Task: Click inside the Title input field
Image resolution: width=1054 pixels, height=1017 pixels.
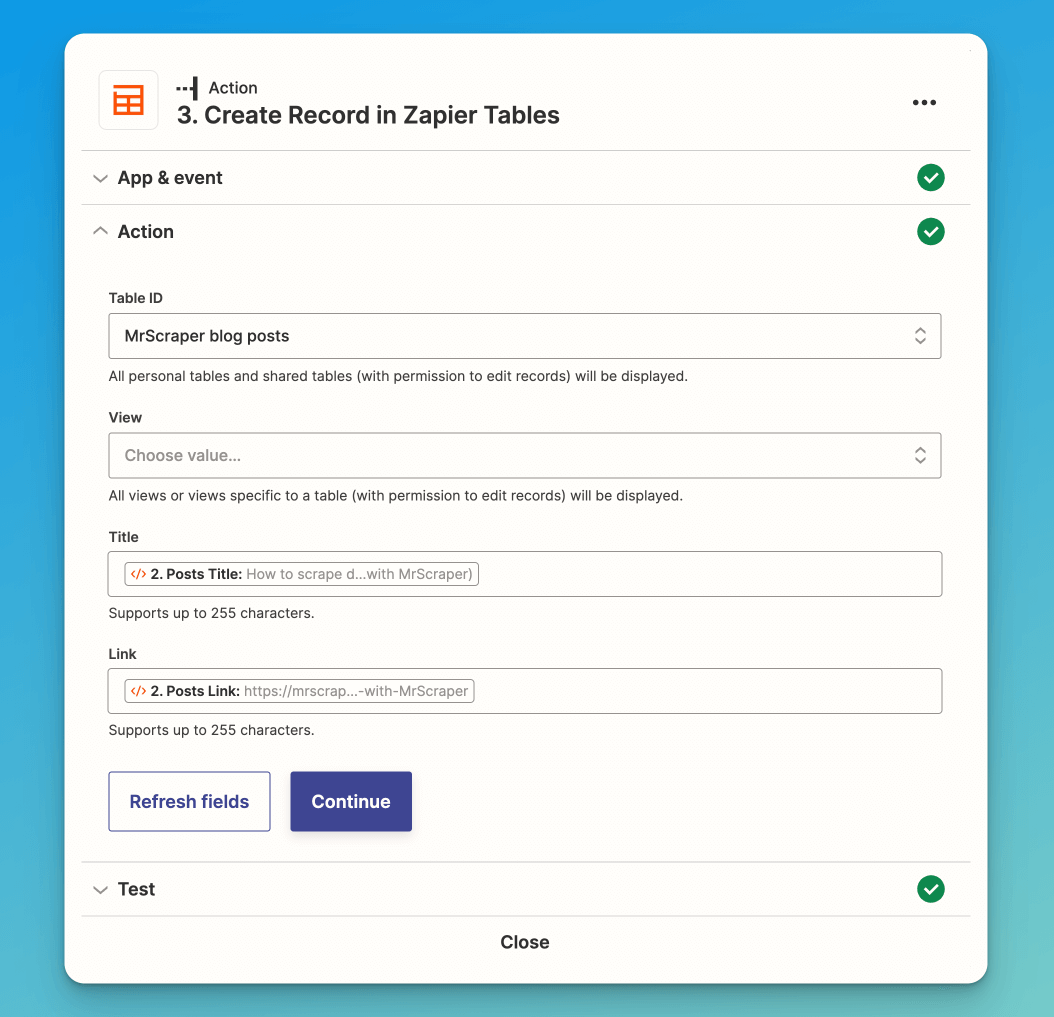Action: coord(700,574)
